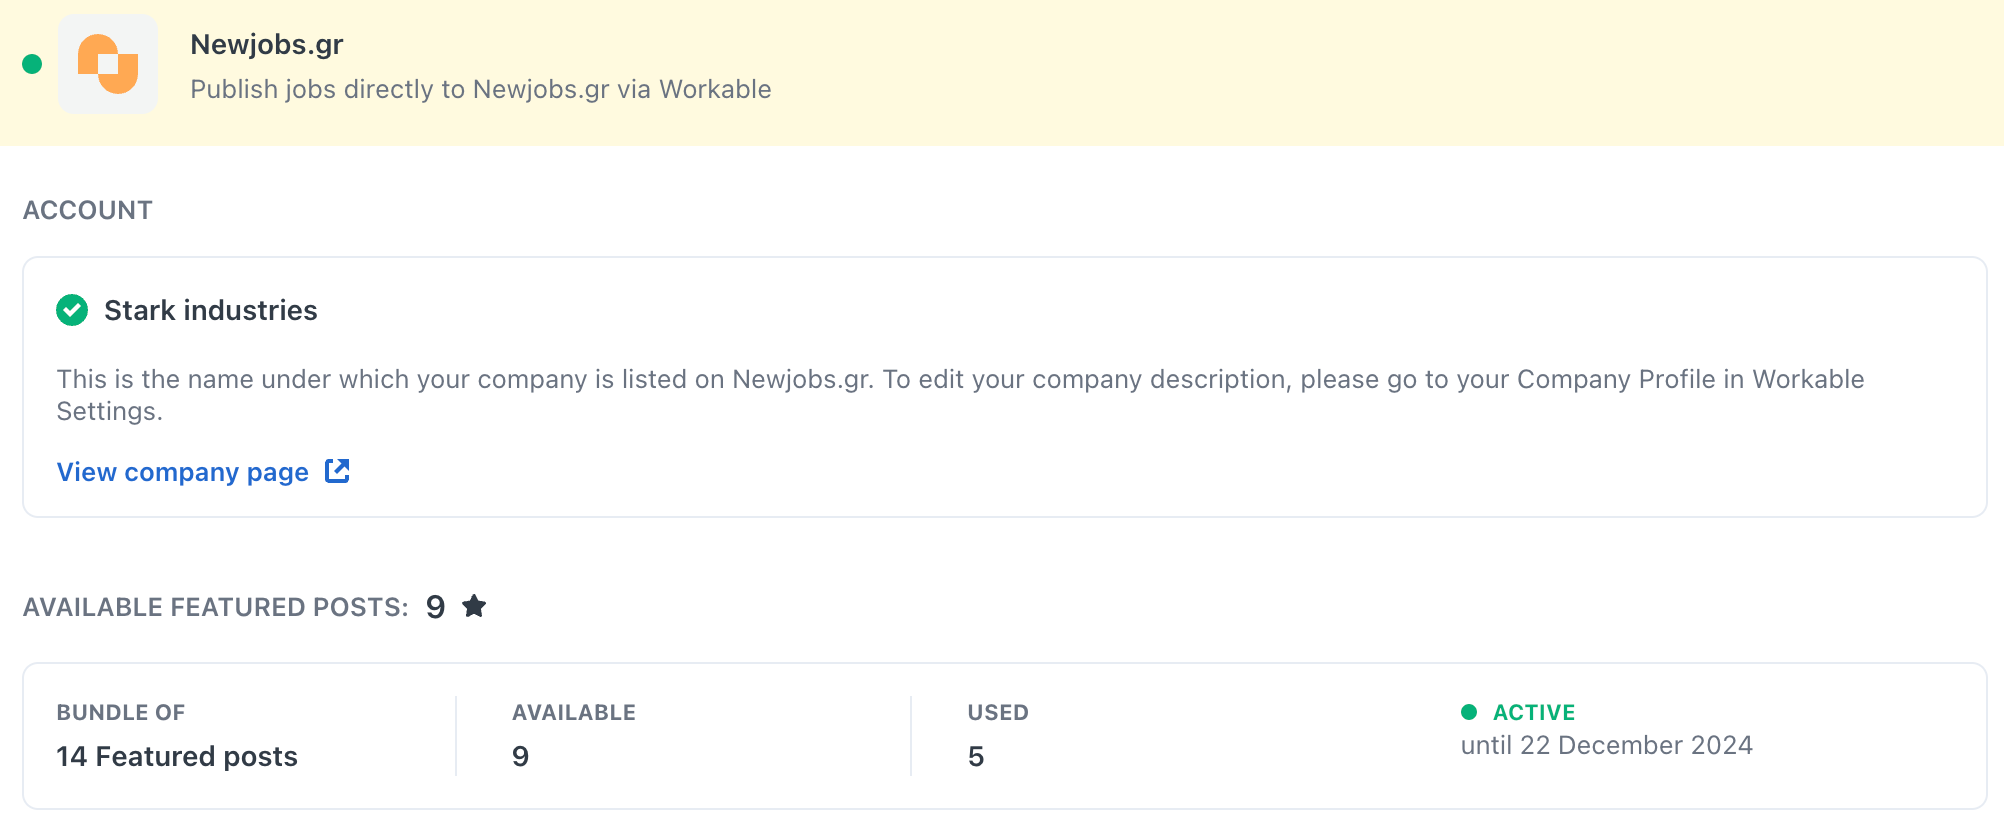Click the external link arrow icon

pos(337,471)
